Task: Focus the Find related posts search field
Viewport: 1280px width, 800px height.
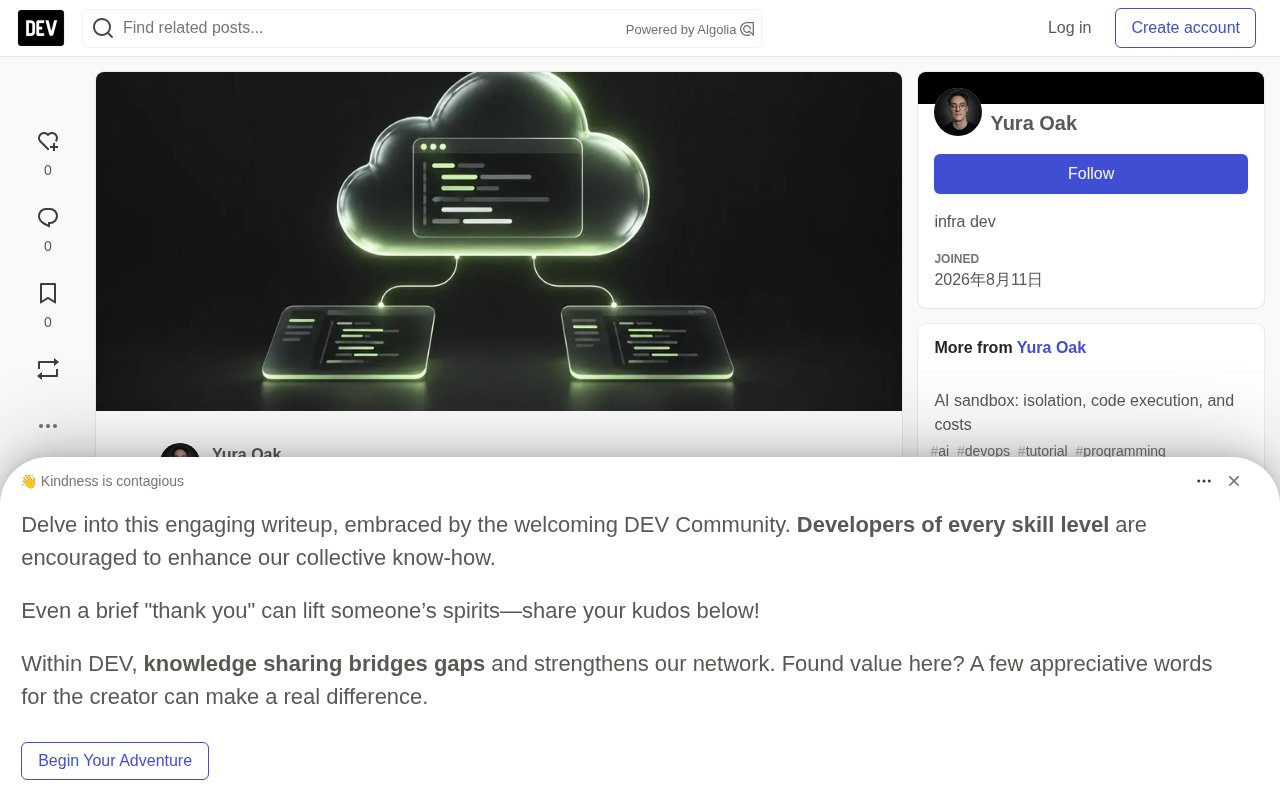Action: click(x=422, y=28)
